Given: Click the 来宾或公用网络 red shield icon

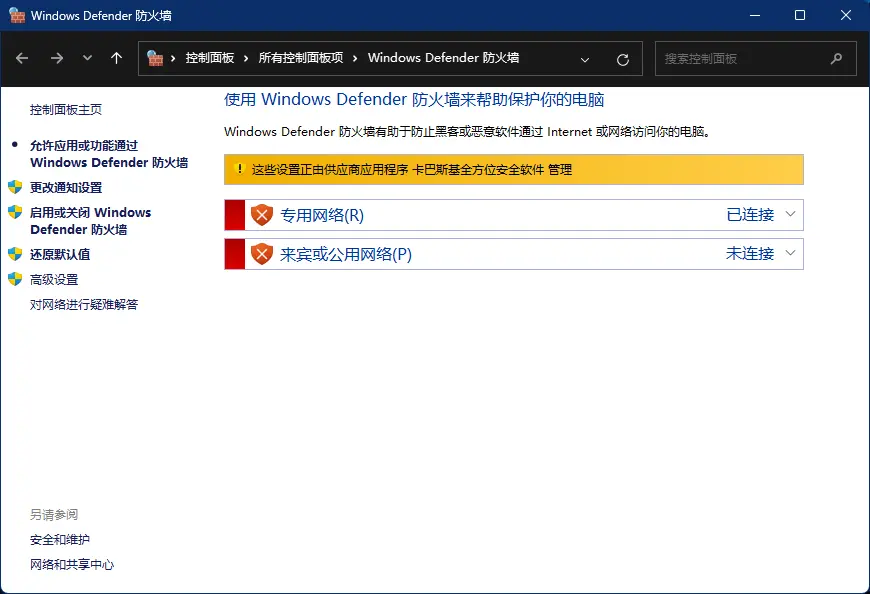Looking at the screenshot, I should coord(261,254).
